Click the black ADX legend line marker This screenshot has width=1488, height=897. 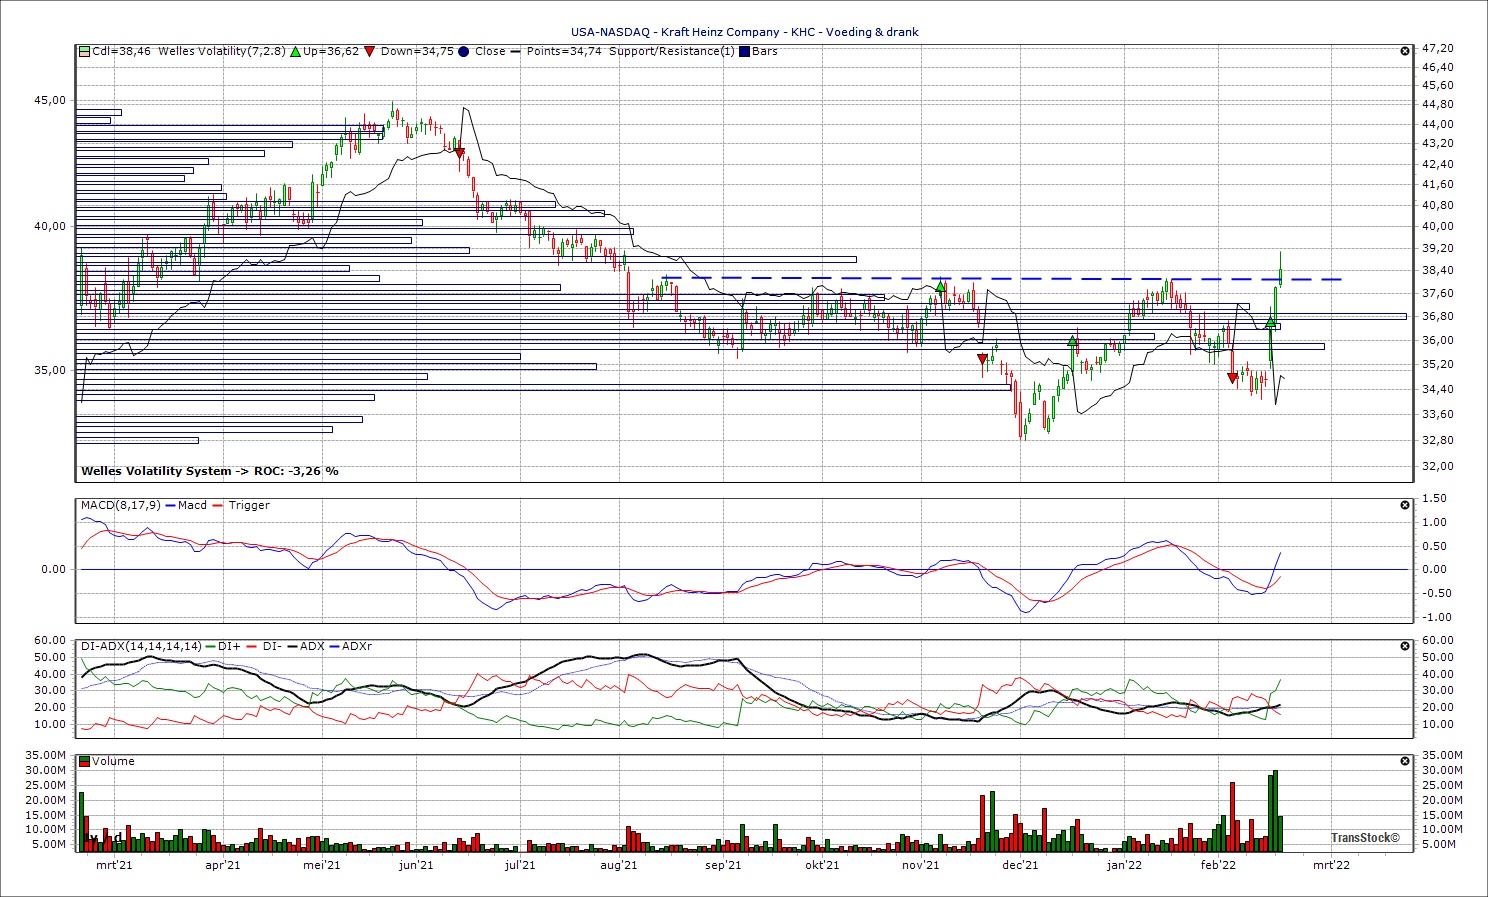point(291,646)
